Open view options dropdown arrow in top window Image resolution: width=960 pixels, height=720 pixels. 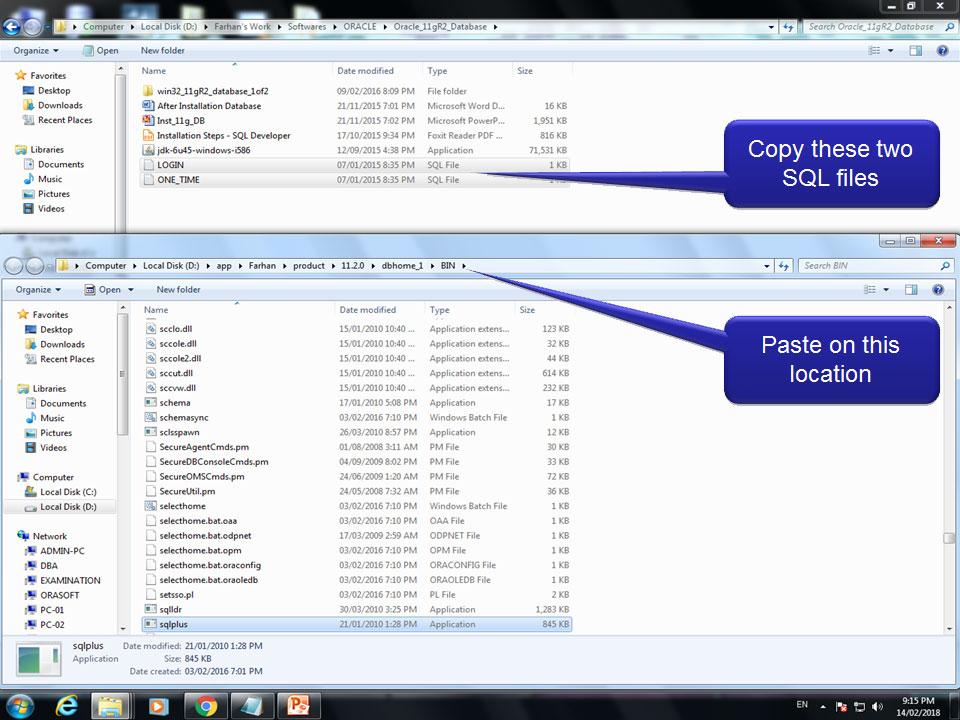(x=890, y=51)
